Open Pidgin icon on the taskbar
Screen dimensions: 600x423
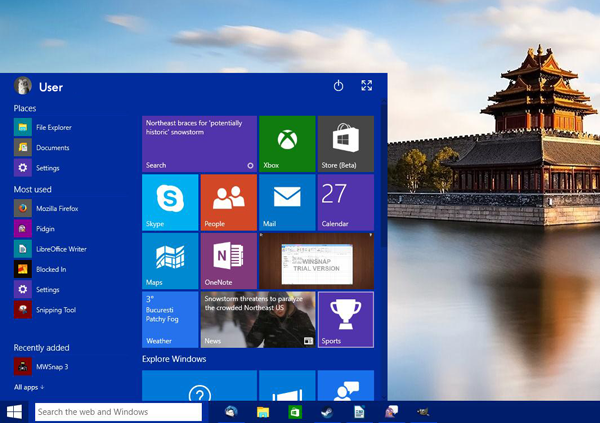point(391,412)
